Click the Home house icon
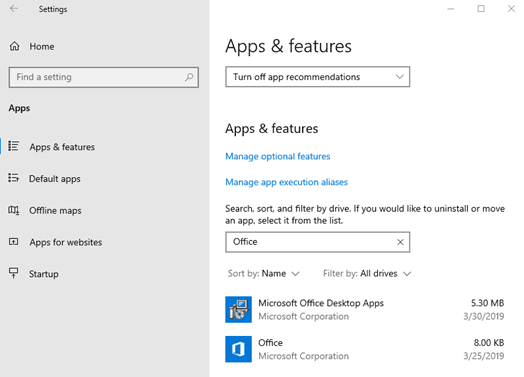The height and width of the screenshot is (377, 524). click(x=14, y=46)
